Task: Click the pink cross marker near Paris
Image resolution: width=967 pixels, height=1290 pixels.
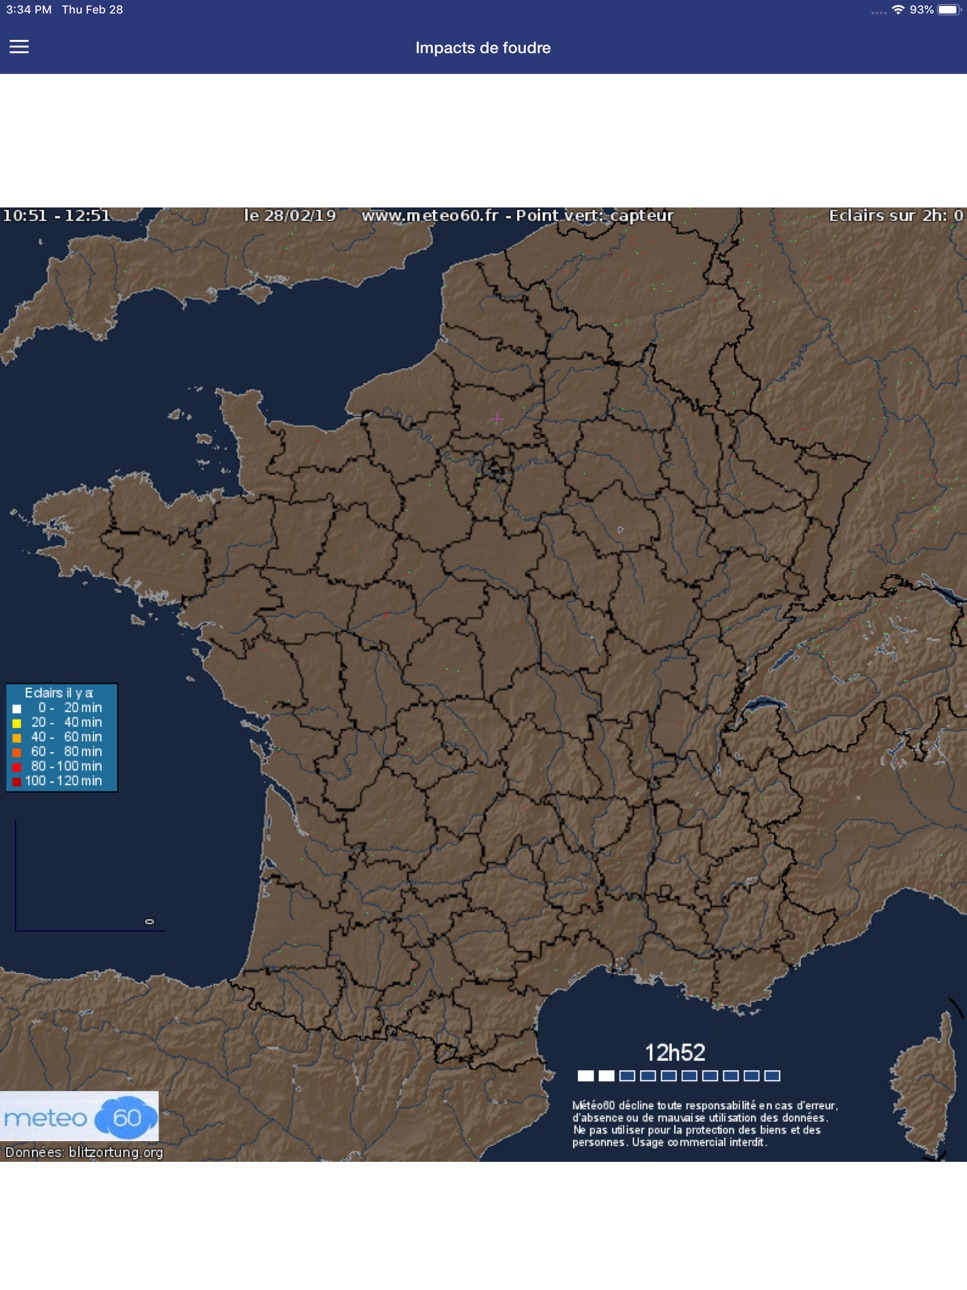Action: pos(497,418)
